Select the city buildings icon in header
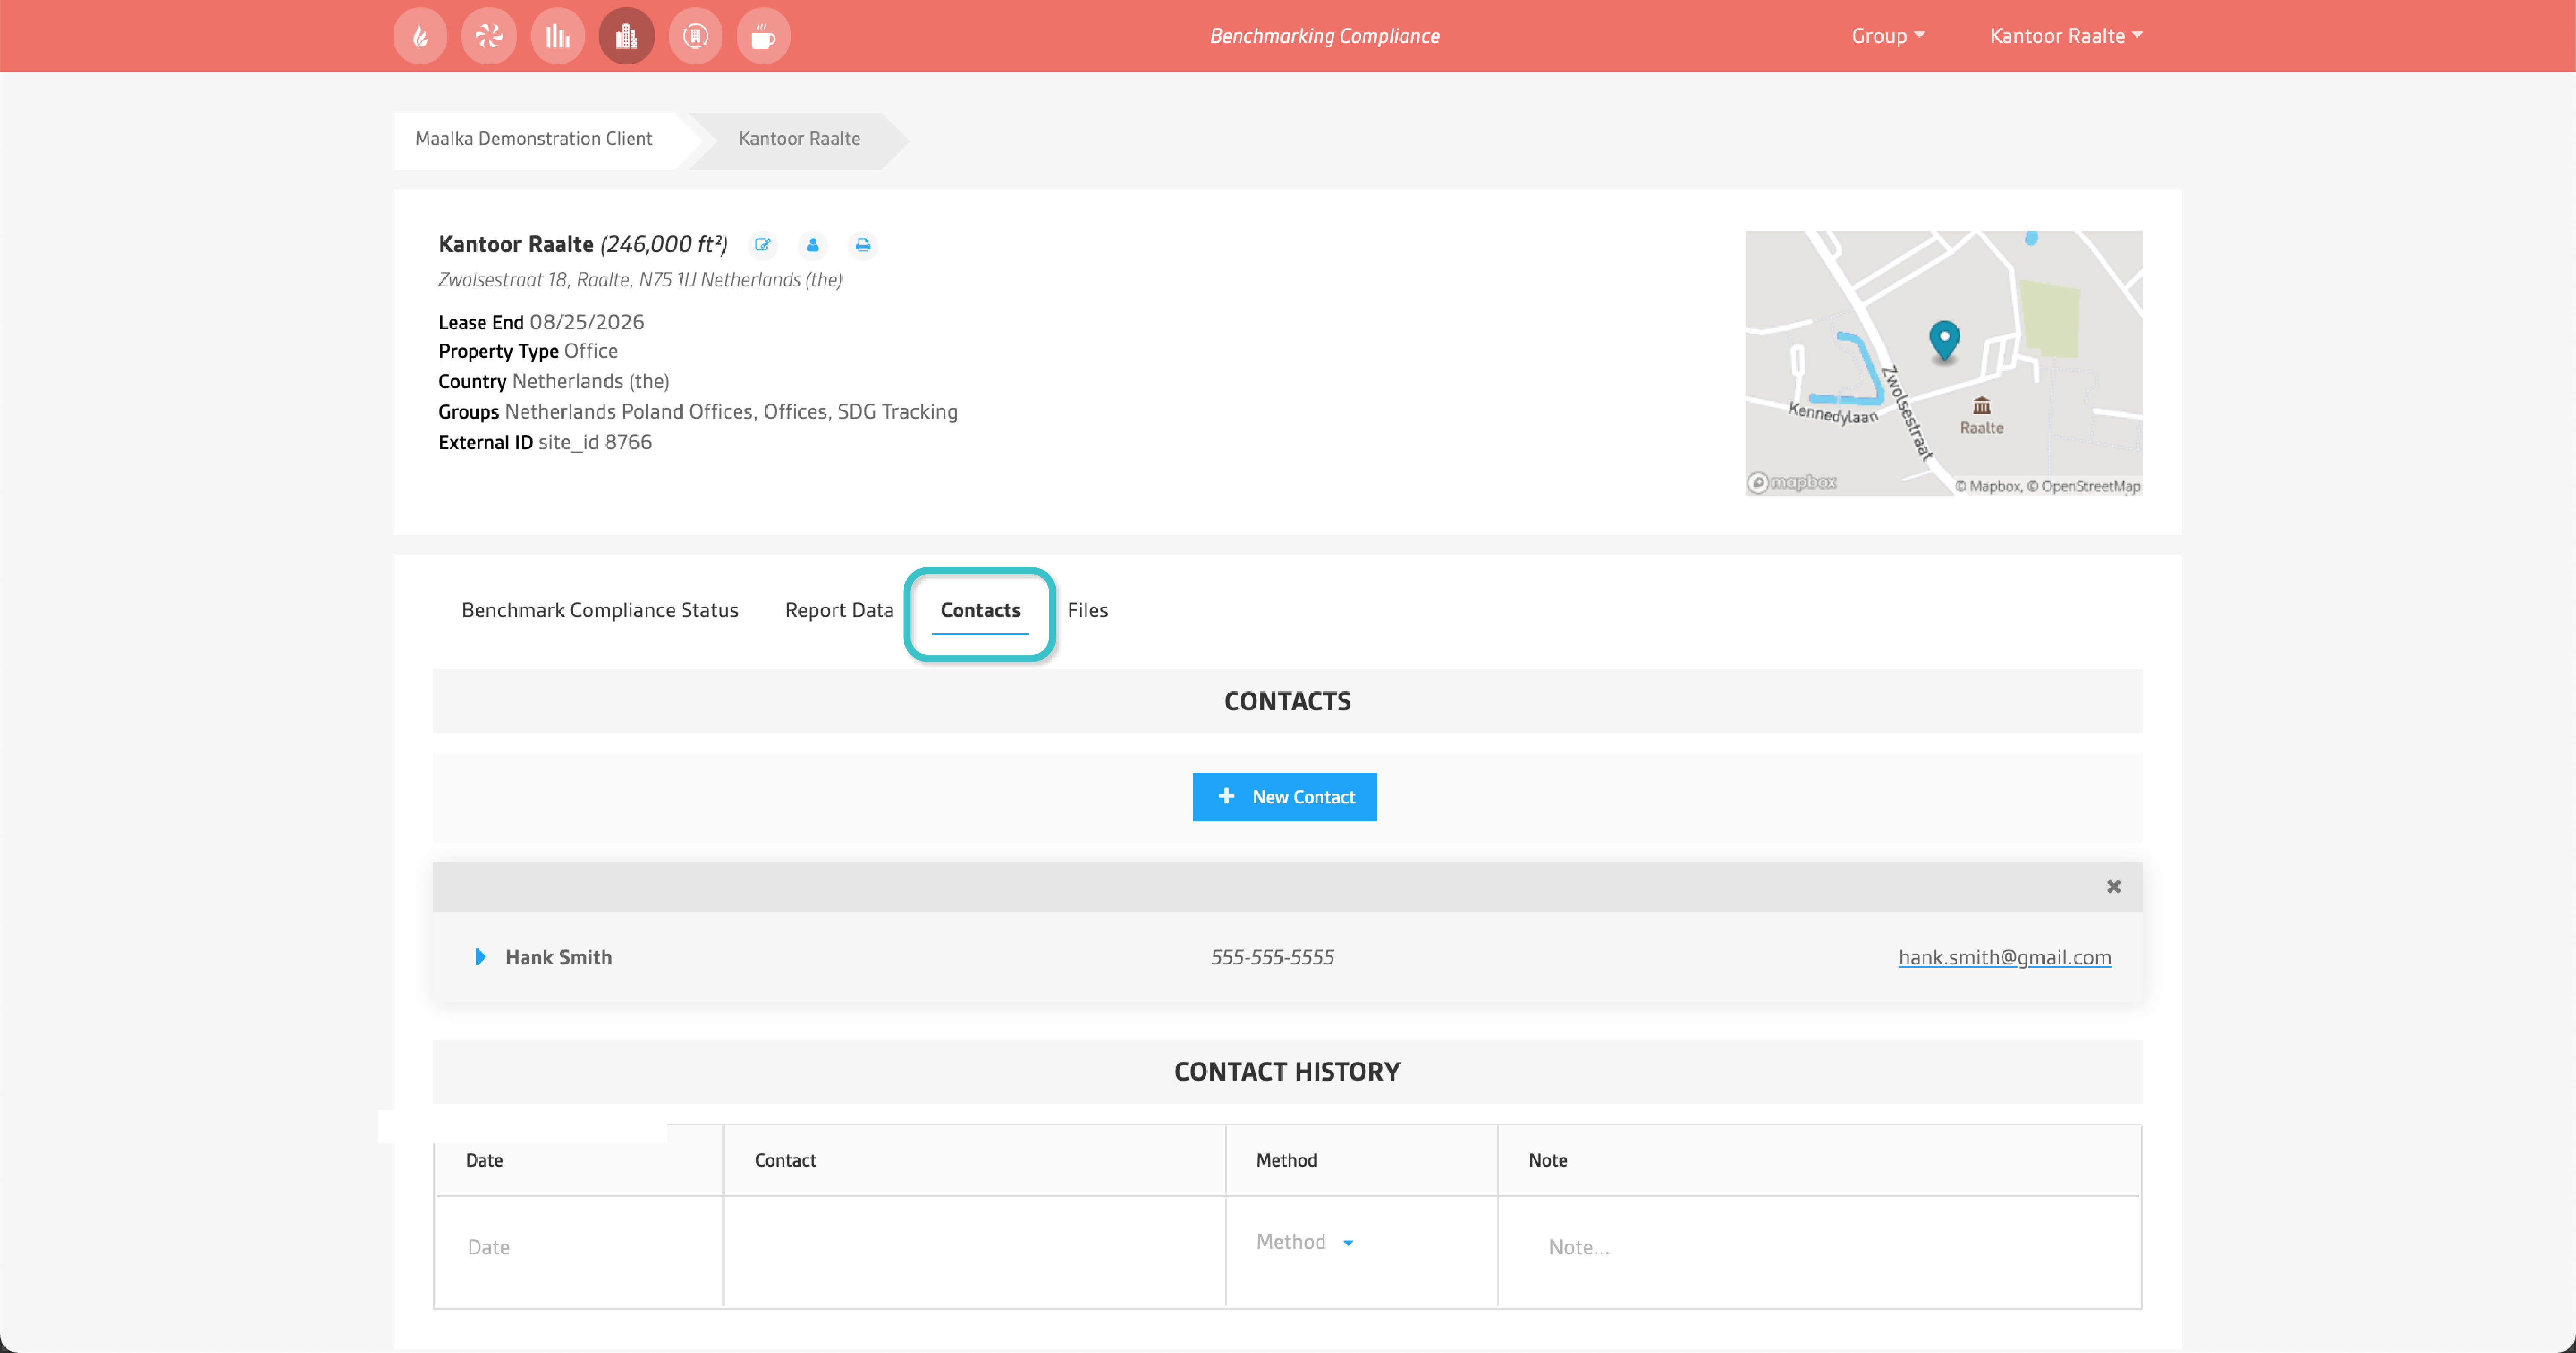Image resolution: width=2576 pixels, height=1353 pixels. pos(627,36)
